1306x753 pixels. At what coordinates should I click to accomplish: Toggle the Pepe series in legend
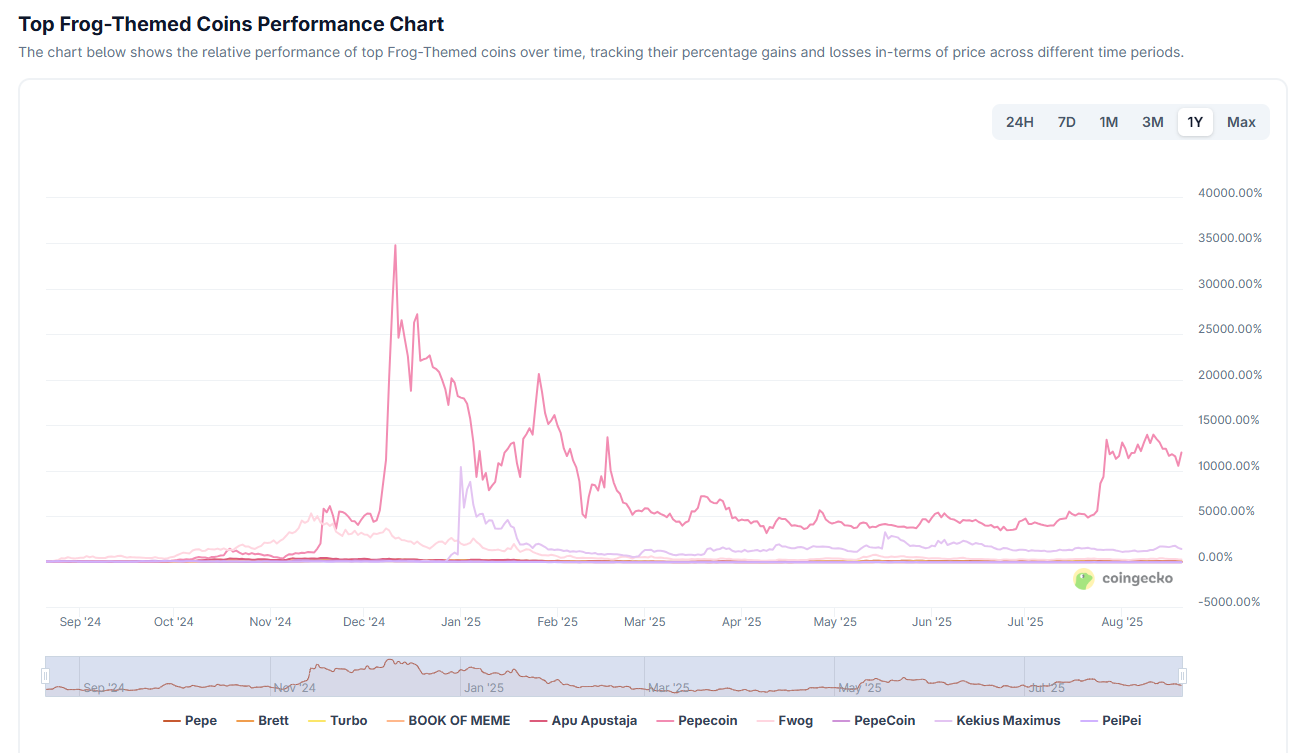pos(190,720)
